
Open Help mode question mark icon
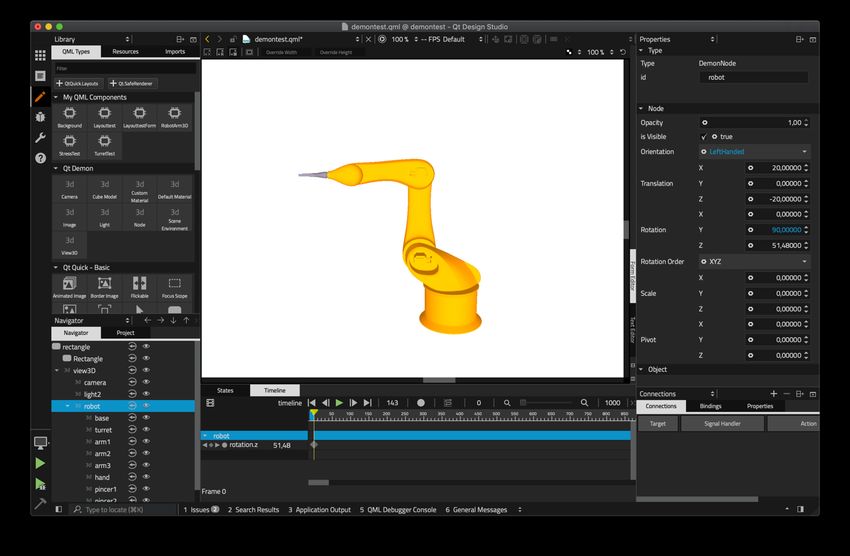tap(40, 158)
